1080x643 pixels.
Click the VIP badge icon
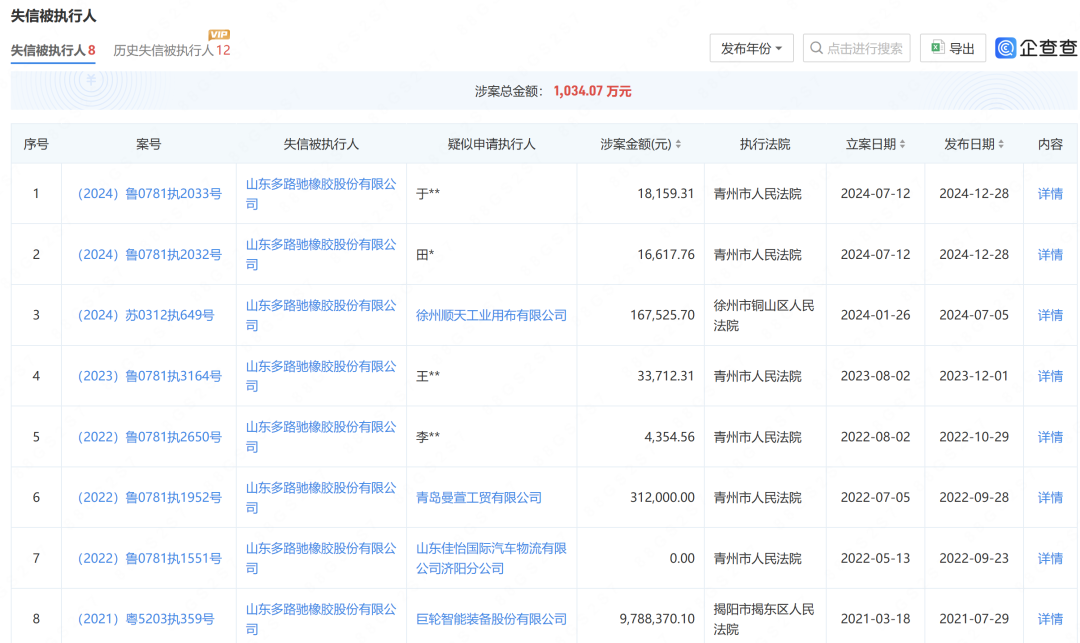[219, 35]
